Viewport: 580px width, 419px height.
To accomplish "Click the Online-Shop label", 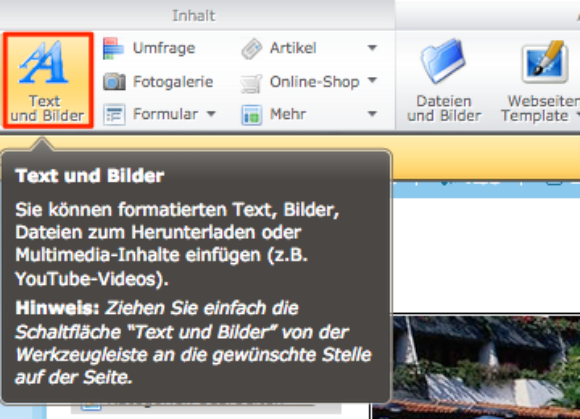I will coord(314,82).
